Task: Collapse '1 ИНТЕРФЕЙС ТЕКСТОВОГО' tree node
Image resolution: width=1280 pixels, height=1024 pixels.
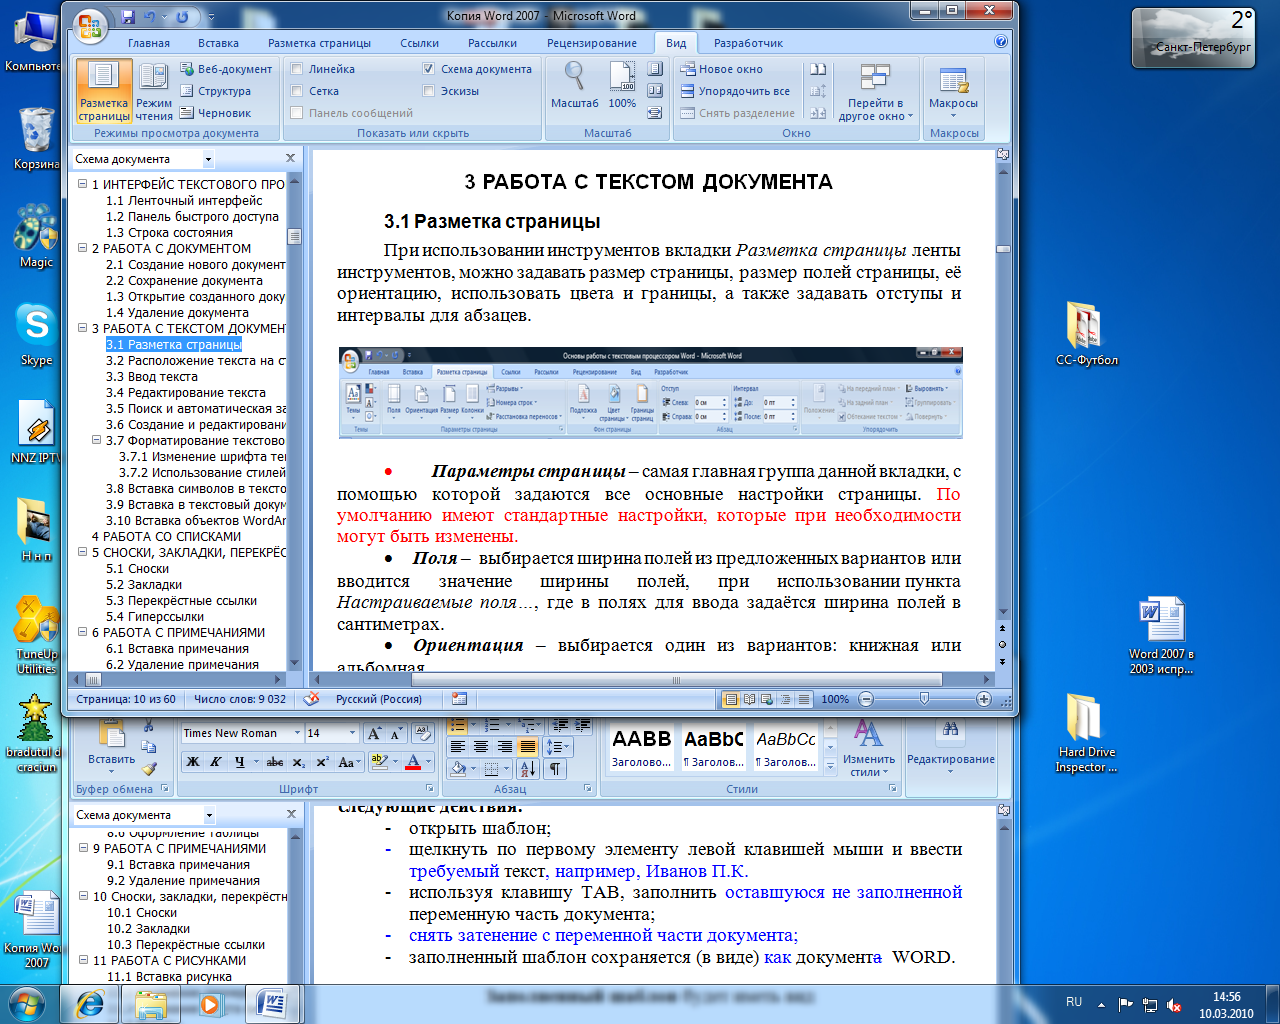Action: pyautogui.click(x=83, y=184)
